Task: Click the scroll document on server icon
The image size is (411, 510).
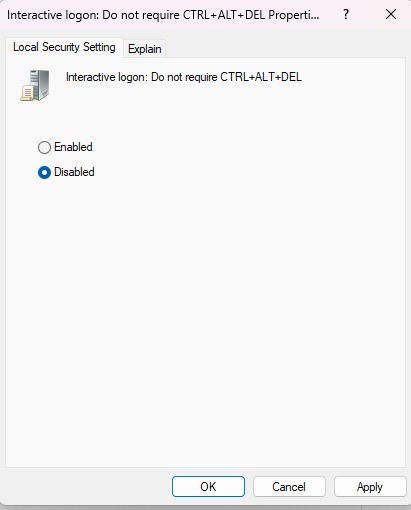Action: point(27,93)
